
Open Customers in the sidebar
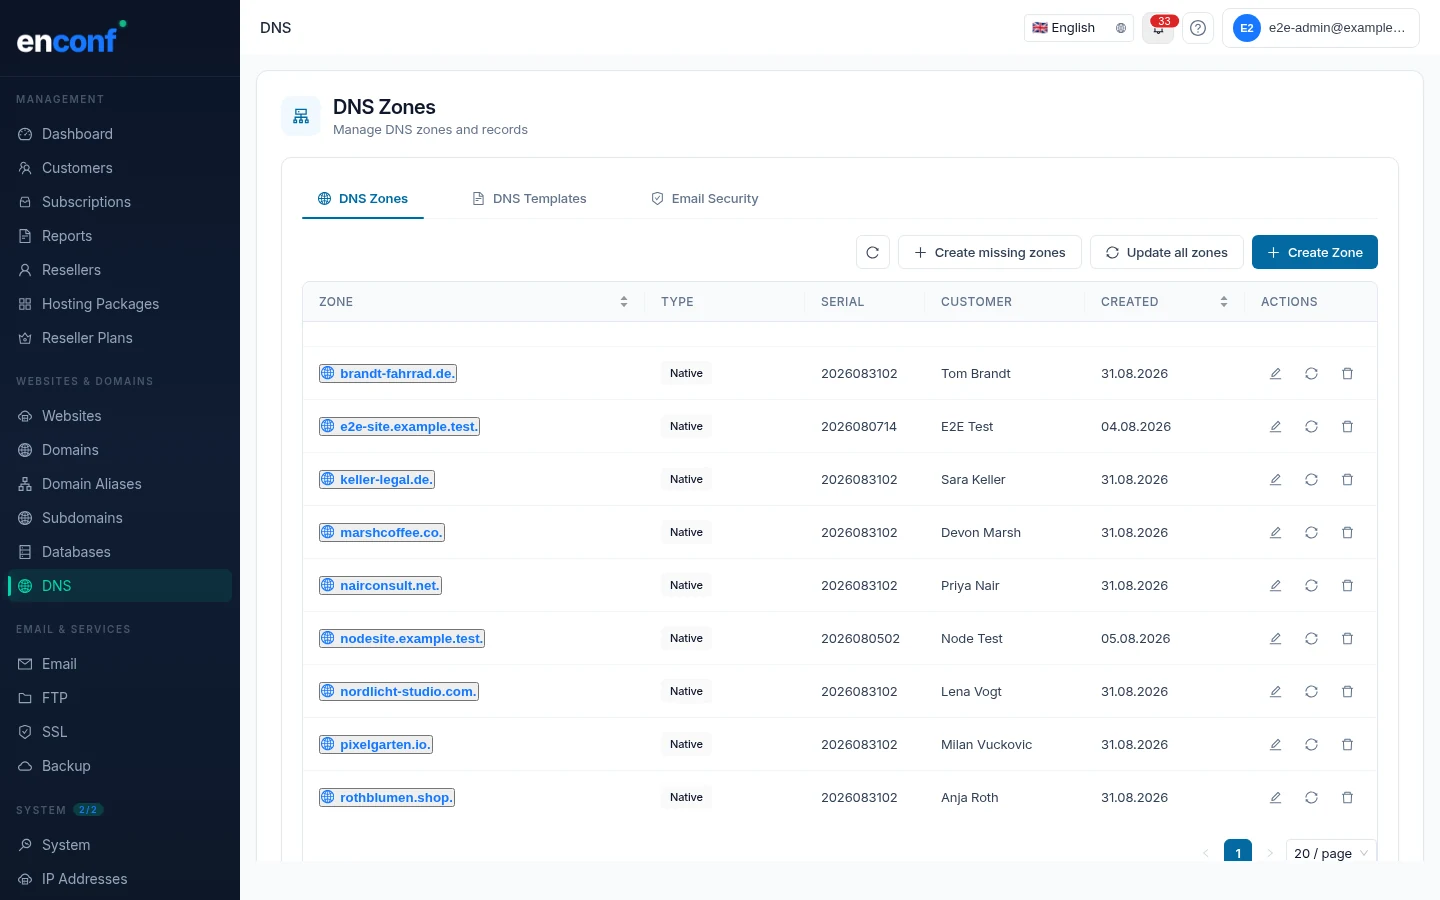point(120,168)
